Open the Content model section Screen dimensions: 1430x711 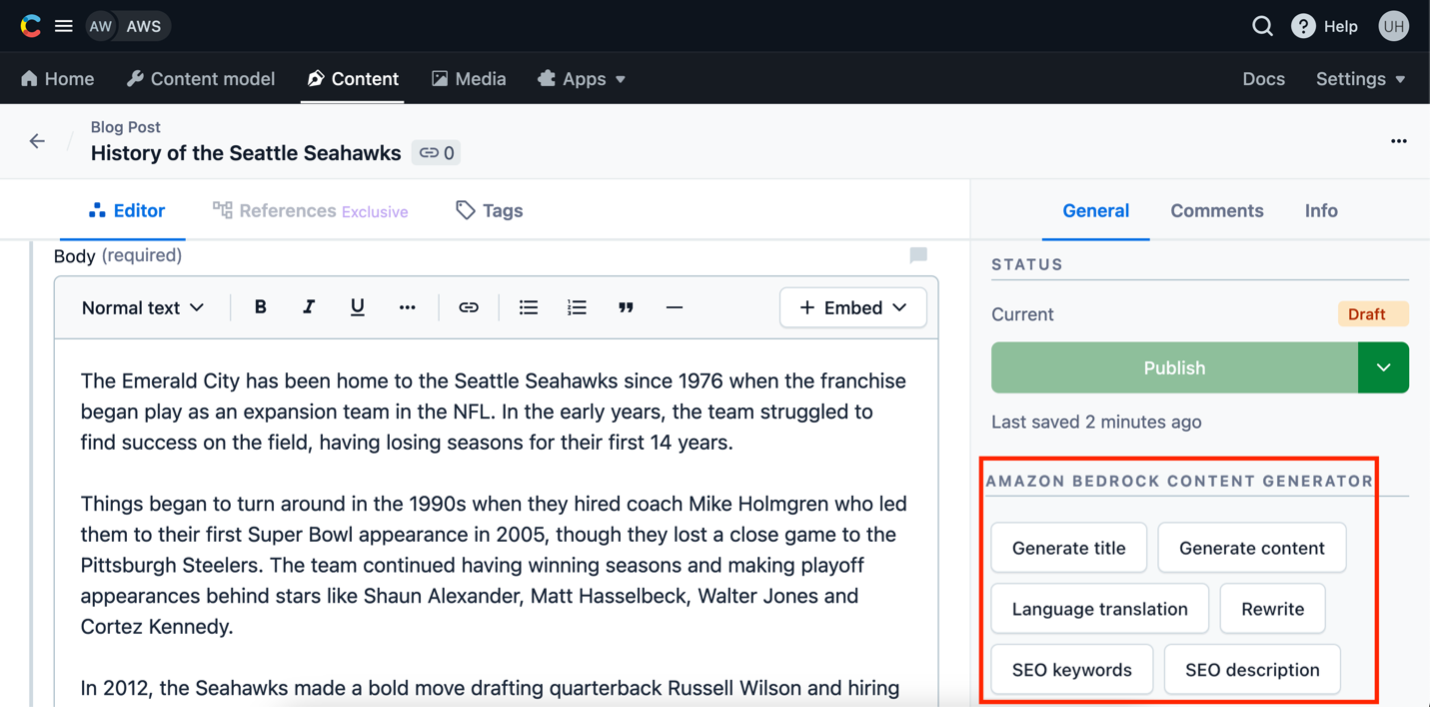[200, 78]
